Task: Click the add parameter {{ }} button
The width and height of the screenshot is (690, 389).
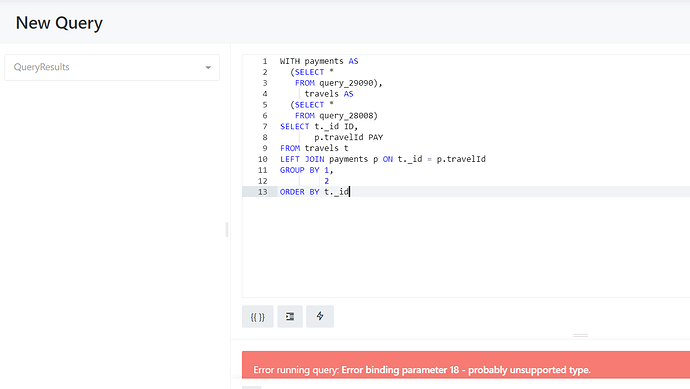Action: [x=257, y=316]
